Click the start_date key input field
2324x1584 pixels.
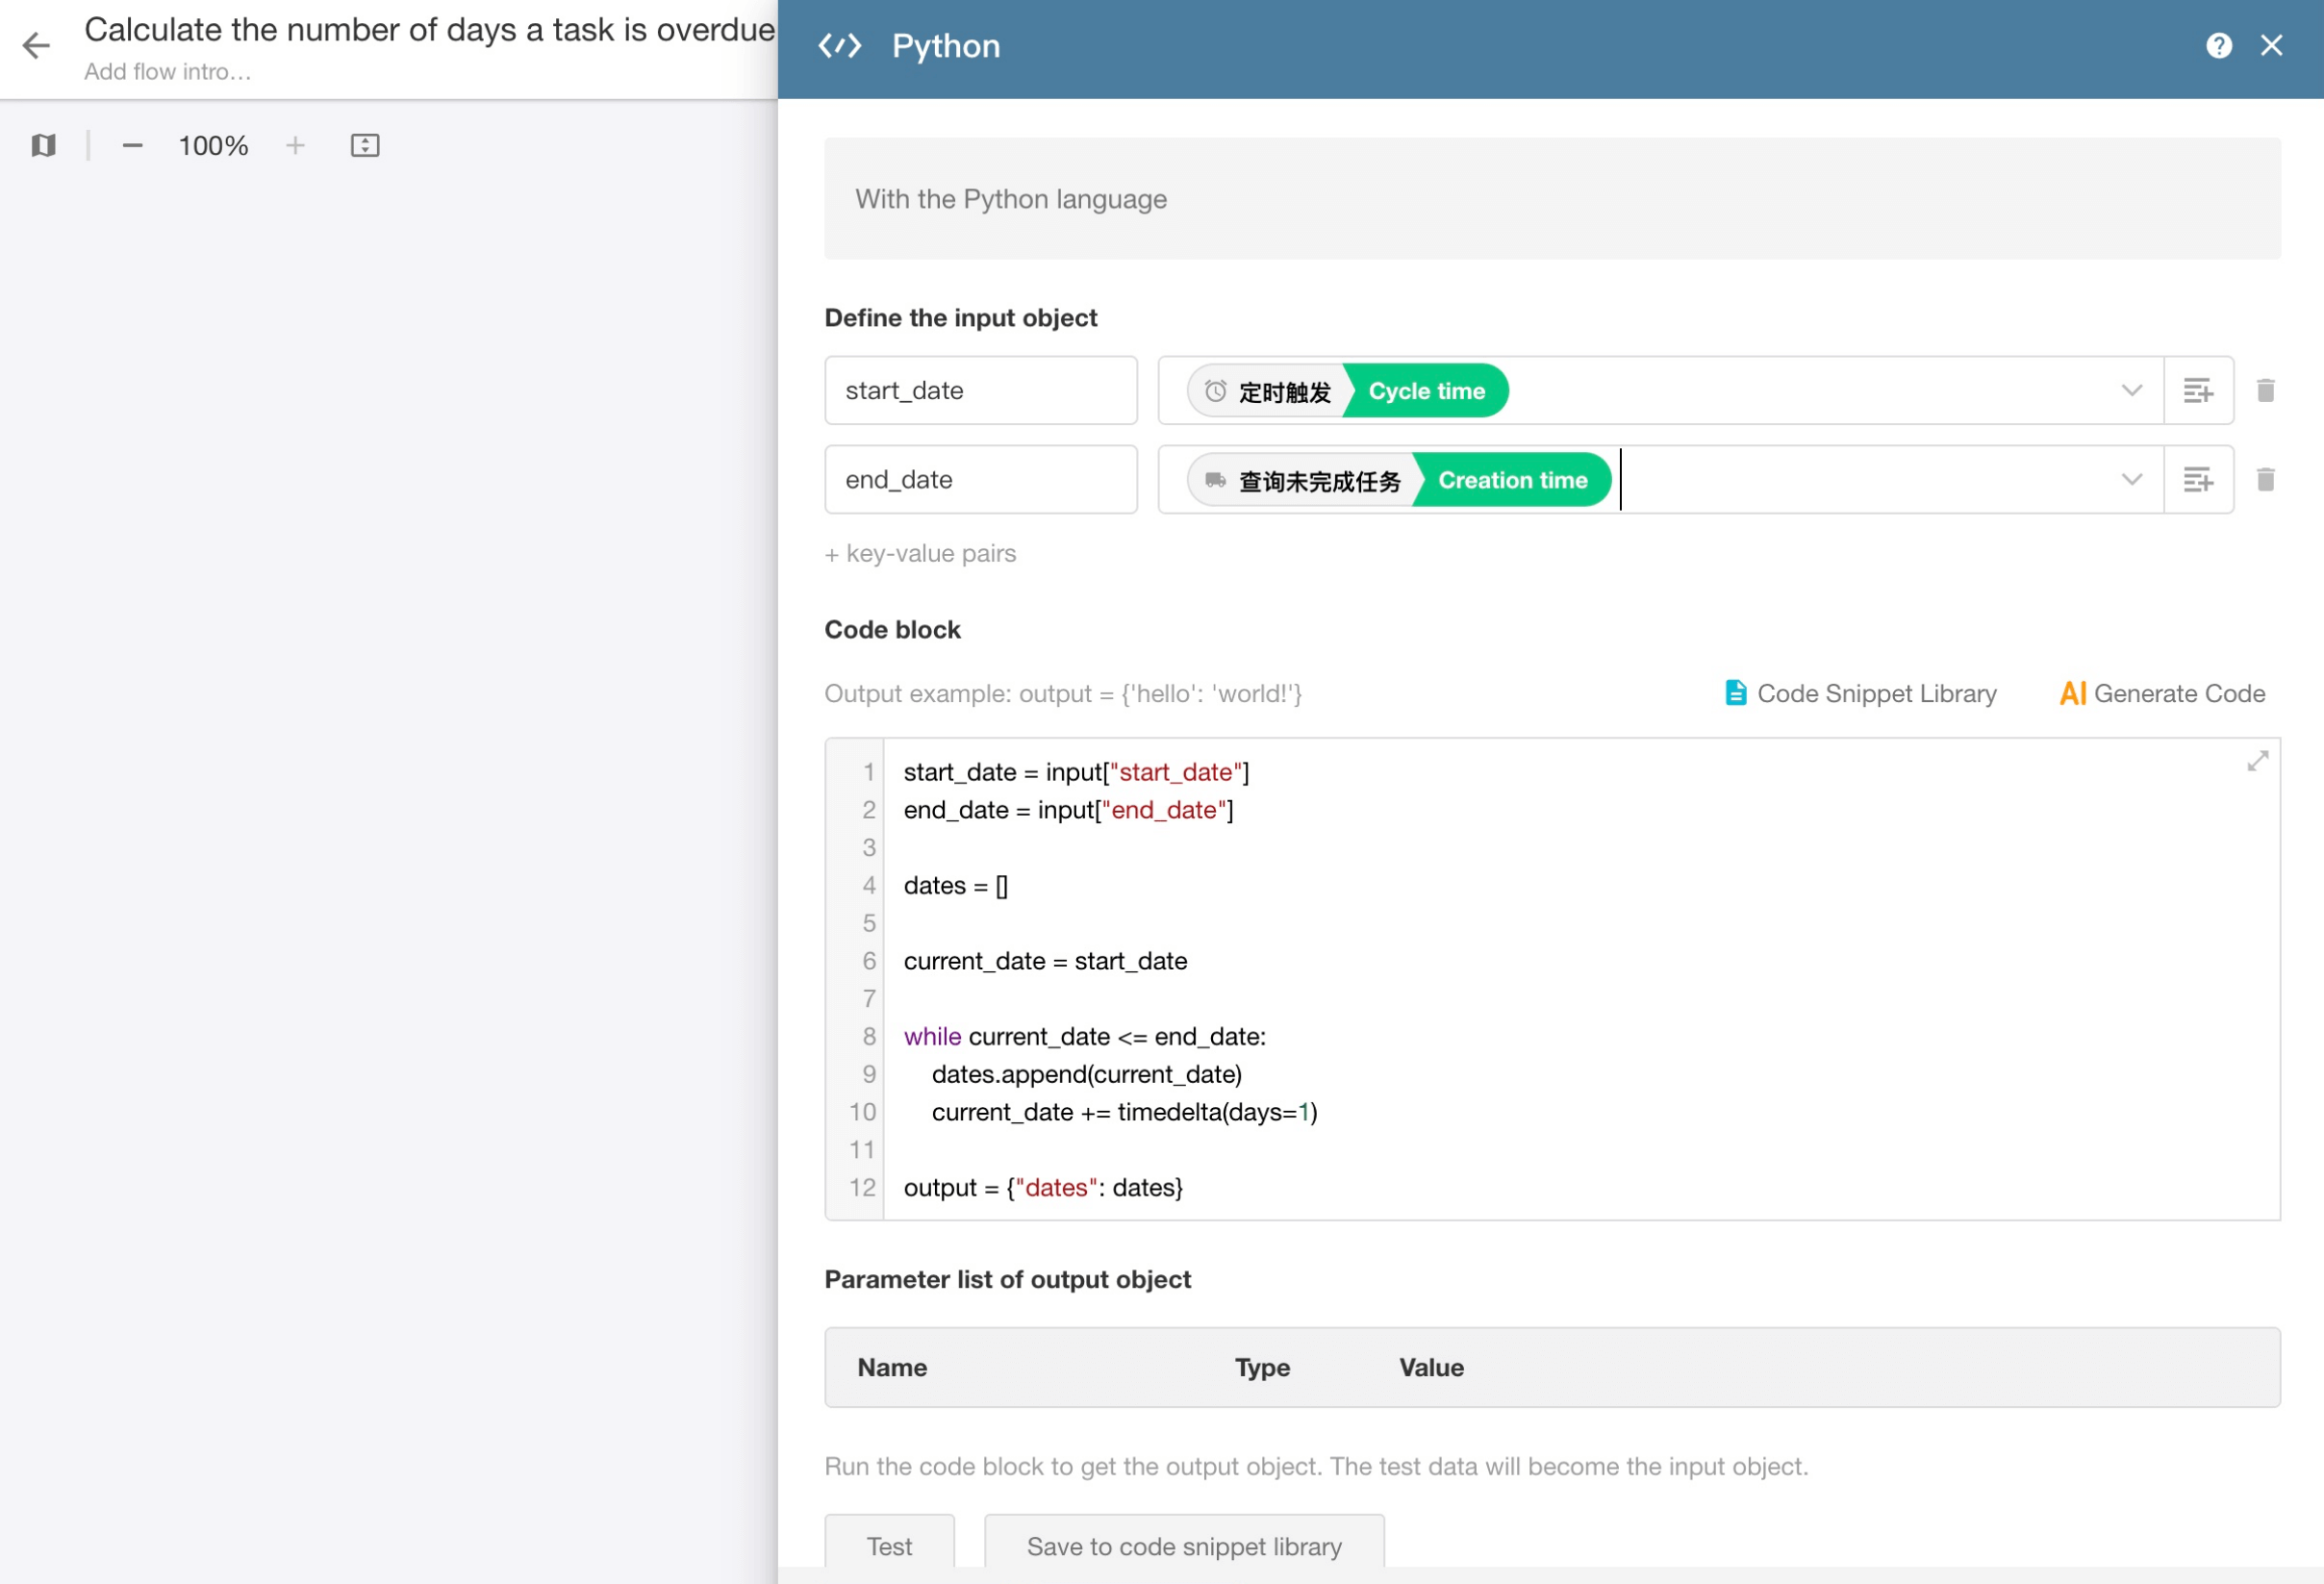(980, 391)
